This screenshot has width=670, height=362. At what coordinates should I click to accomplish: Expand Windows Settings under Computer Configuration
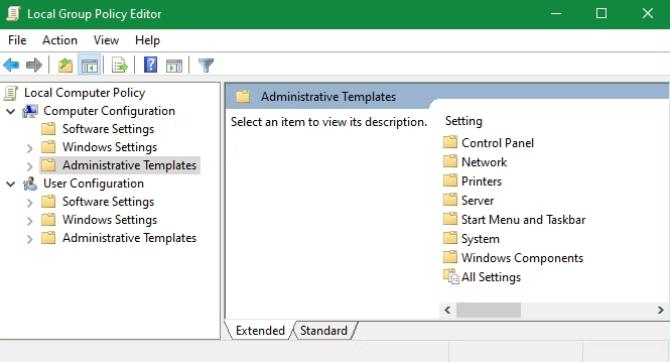pyautogui.click(x=29, y=148)
